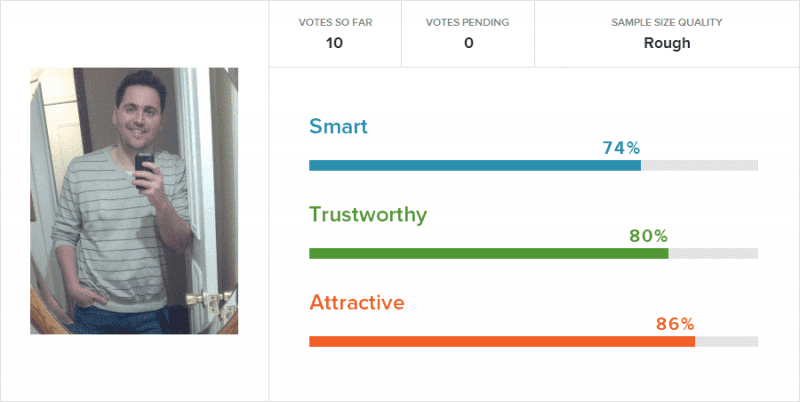The height and width of the screenshot is (402, 800).
Task: Select the votes so far count of 10
Action: (335, 43)
